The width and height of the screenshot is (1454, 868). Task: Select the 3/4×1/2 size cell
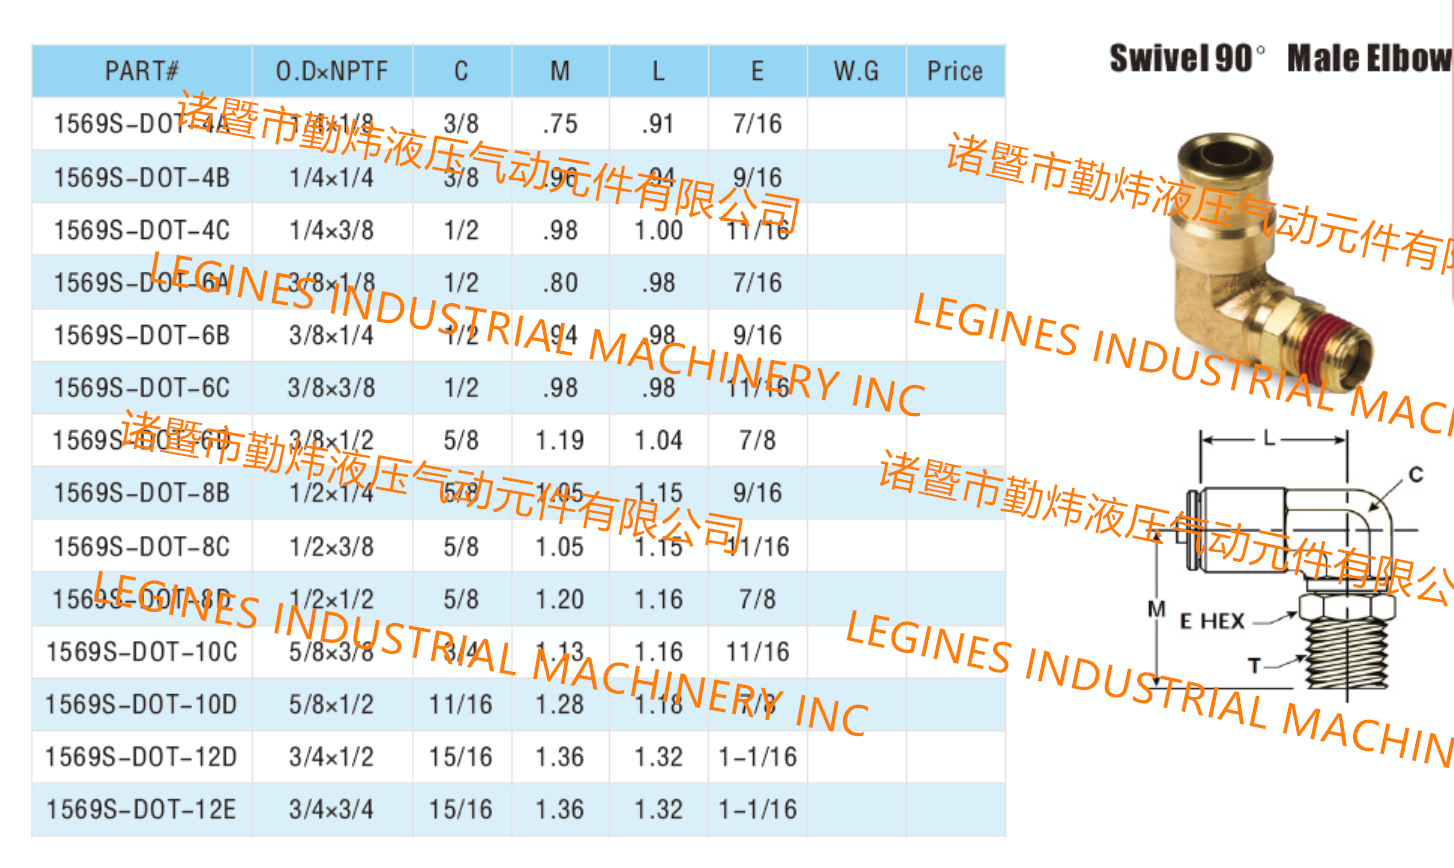(332, 757)
